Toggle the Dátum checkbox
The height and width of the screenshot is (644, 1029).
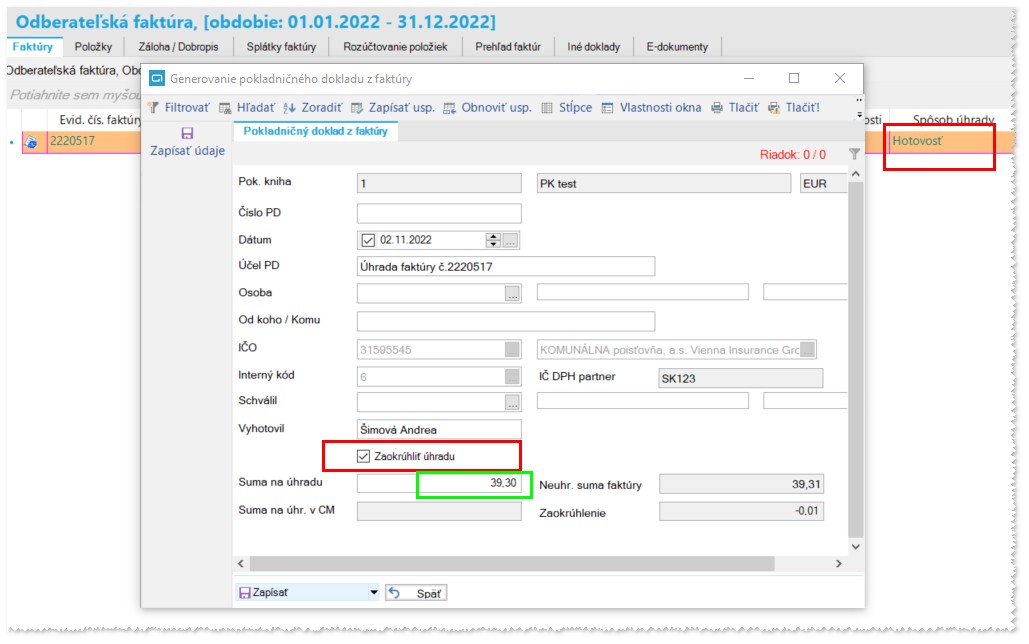(368, 240)
